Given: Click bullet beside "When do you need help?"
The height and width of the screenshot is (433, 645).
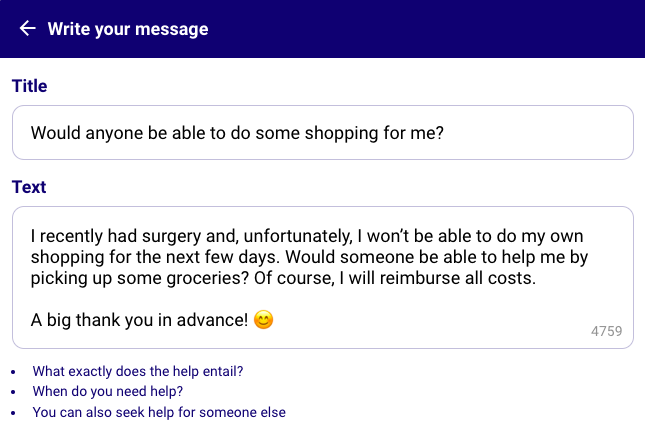Looking at the screenshot, I should 13,392.
